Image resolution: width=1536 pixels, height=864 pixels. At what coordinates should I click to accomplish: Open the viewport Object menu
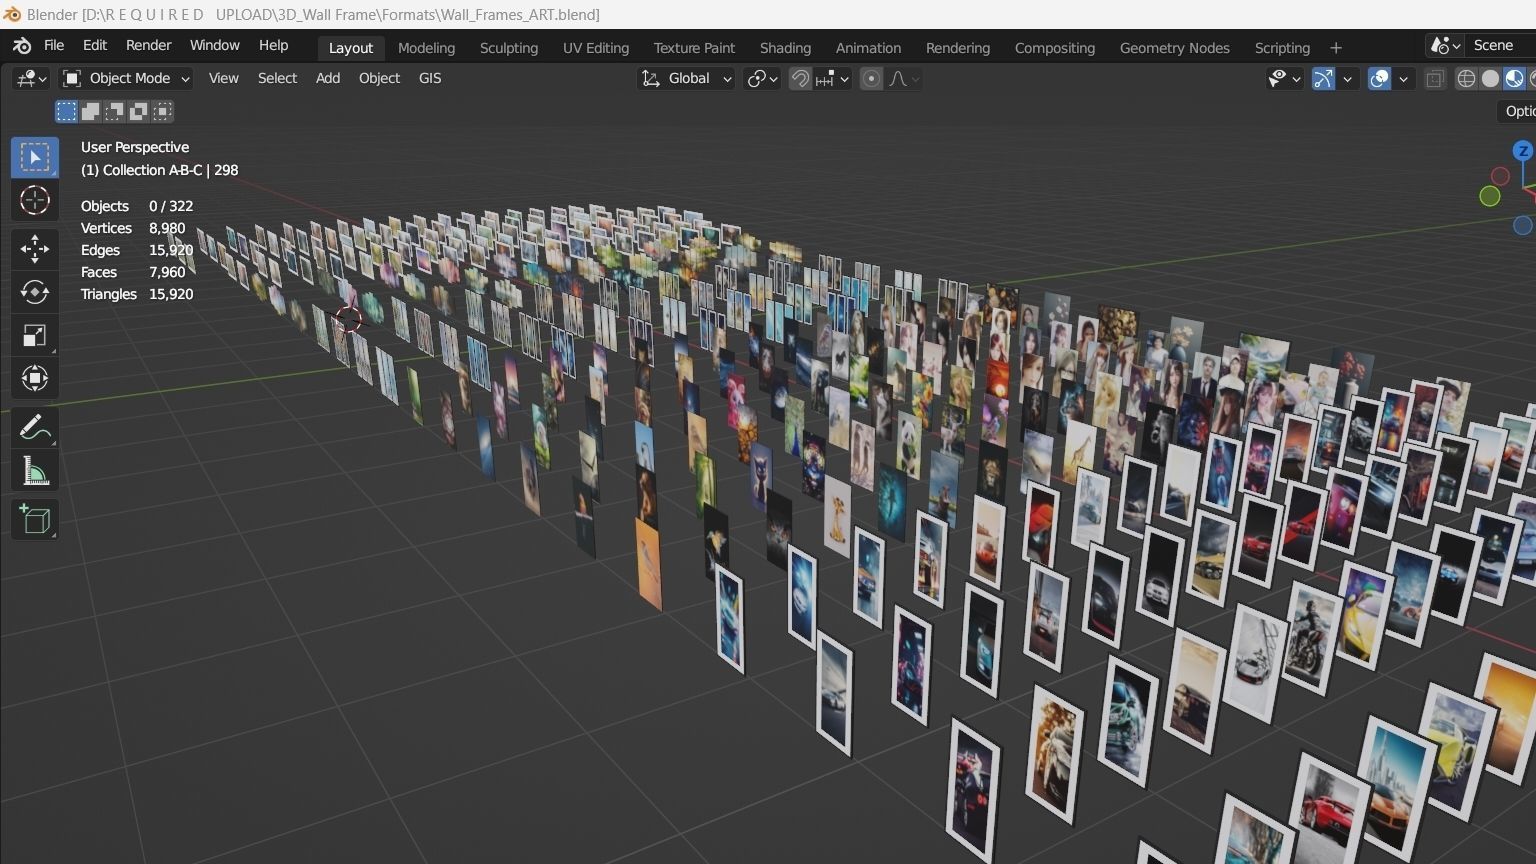point(379,79)
